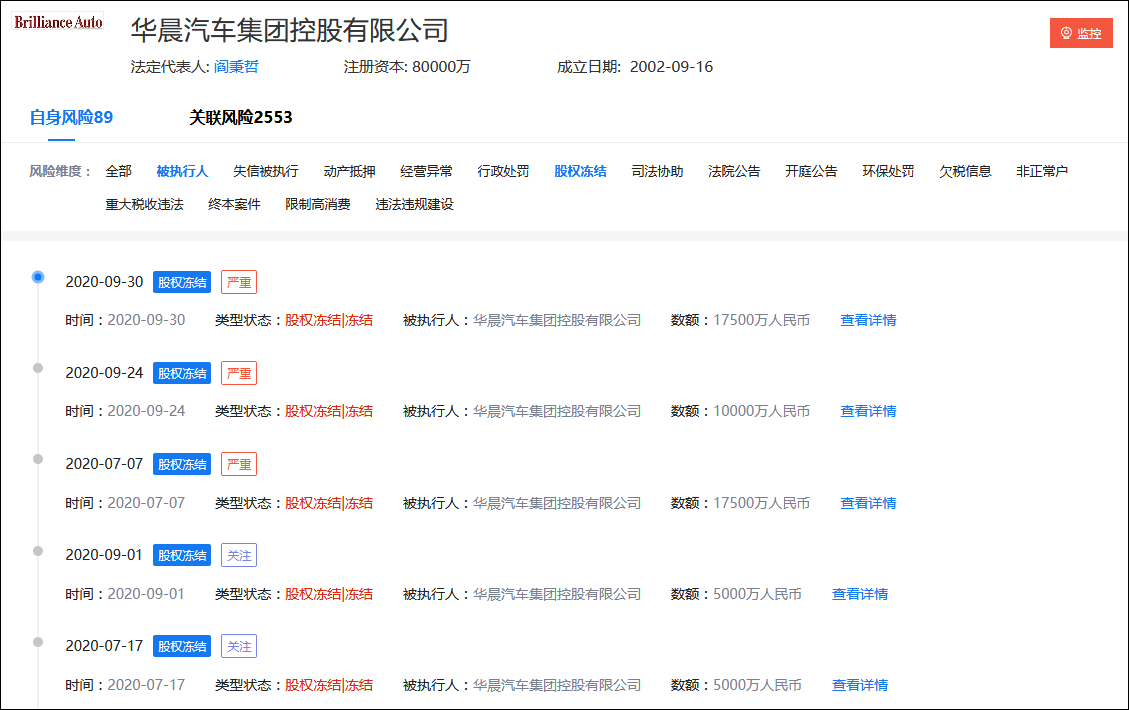Click 股权冻结 badge on 2020-09-24 entry
The width and height of the screenshot is (1129, 710).
click(182, 373)
